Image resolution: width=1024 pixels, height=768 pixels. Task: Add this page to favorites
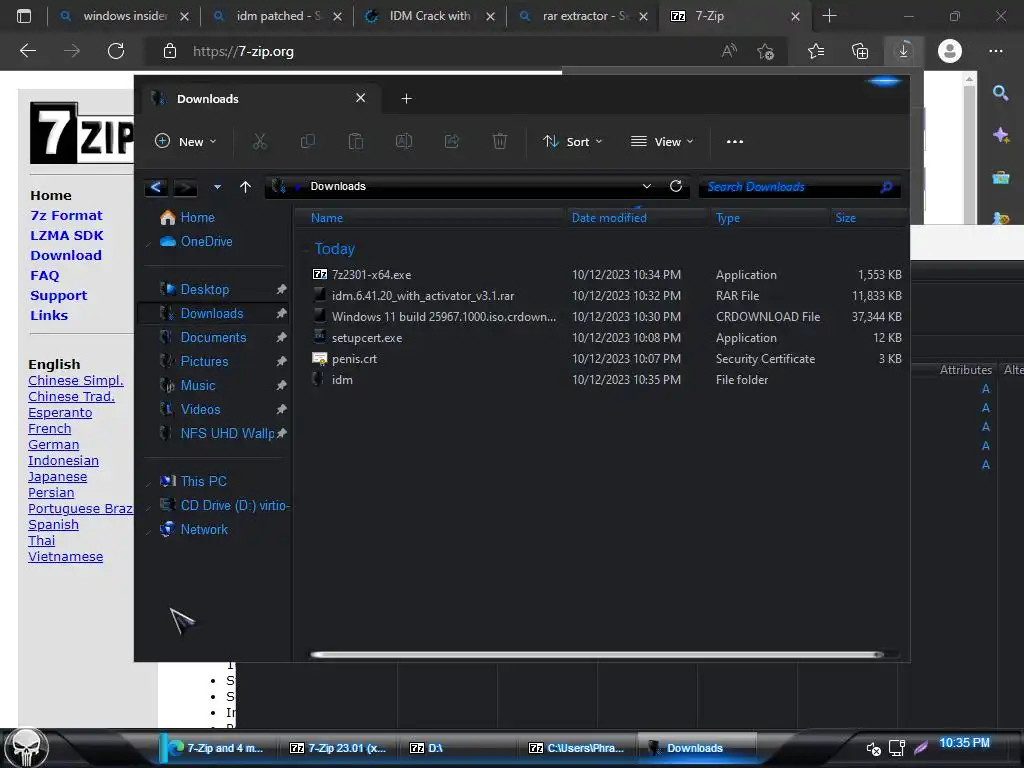pos(765,51)
